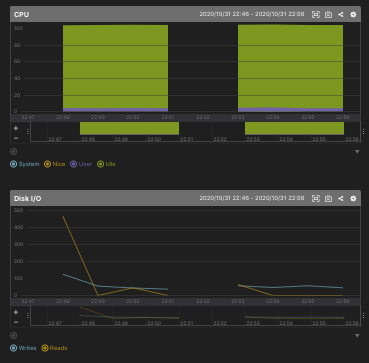Screen dimensions: 369x363
Task: Share the CPU chart
Action: [340, 14]
